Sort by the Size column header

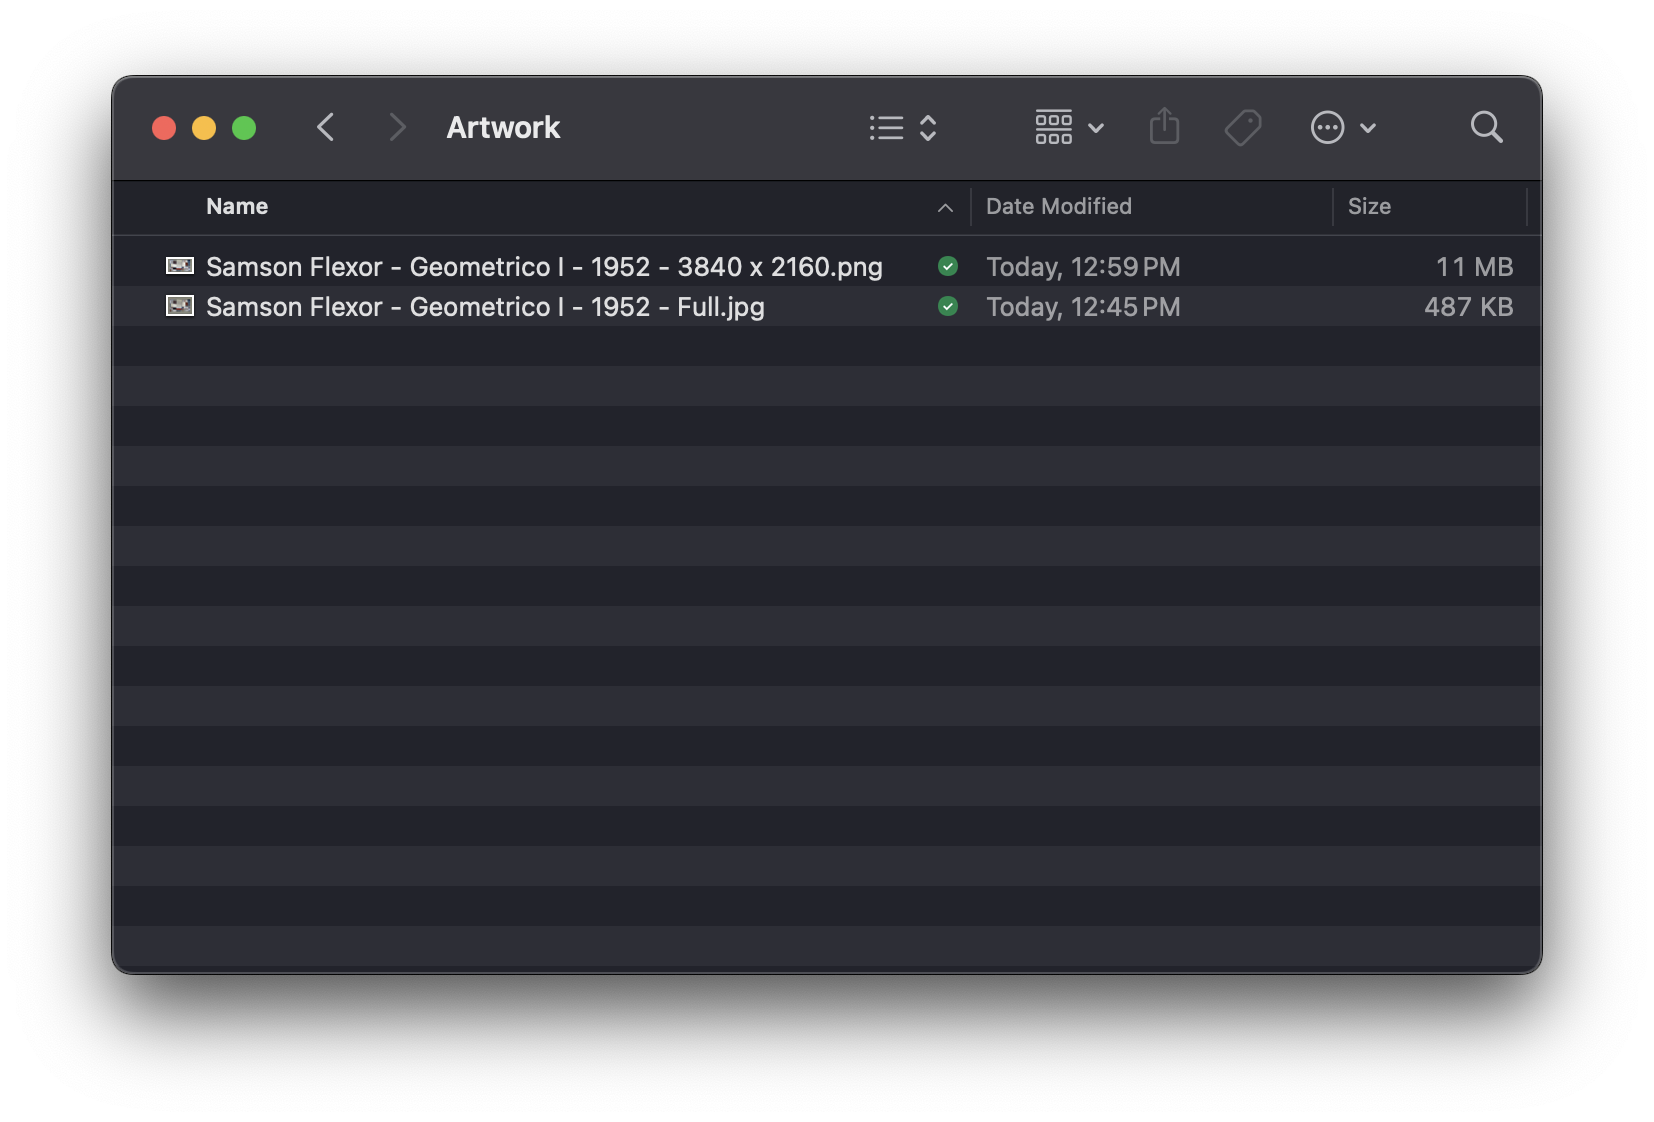pos(1369,206)
